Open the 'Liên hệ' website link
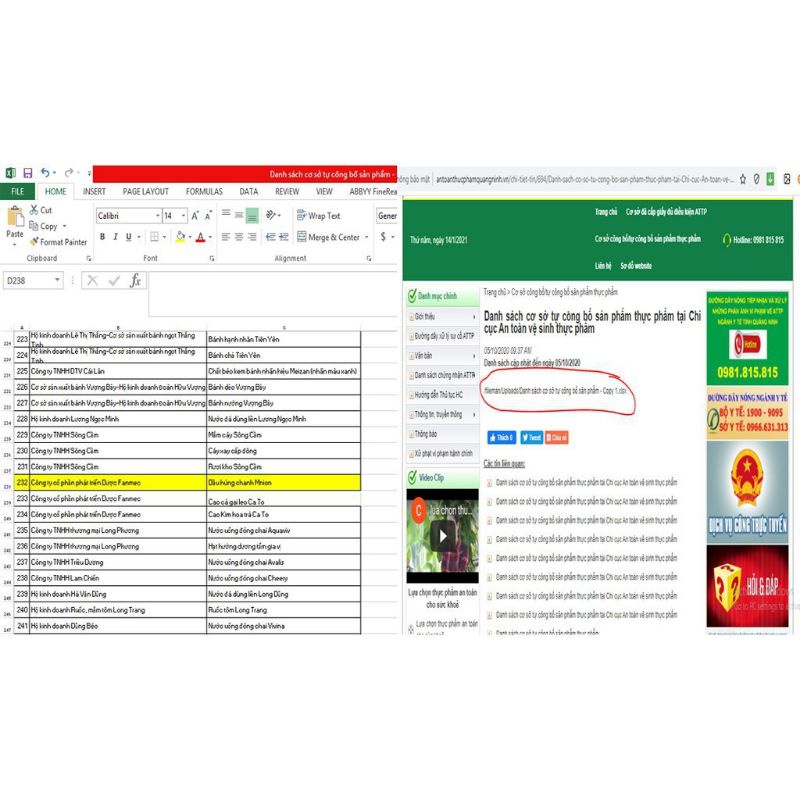 pyautogui.click(x=603, y=266)
